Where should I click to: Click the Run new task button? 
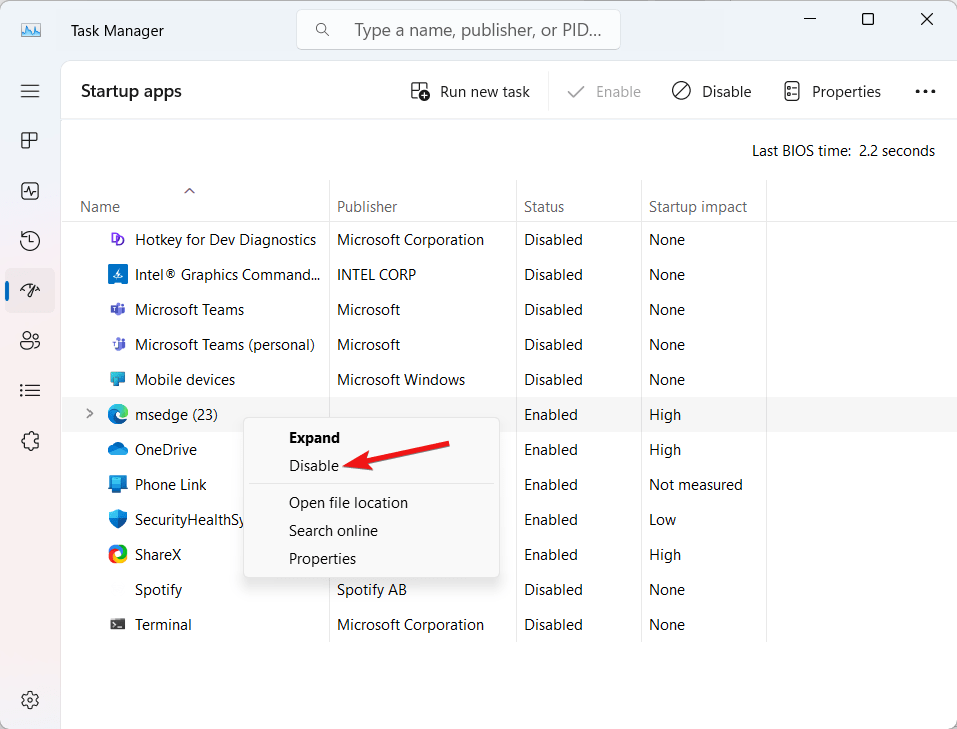coord(470,92)
